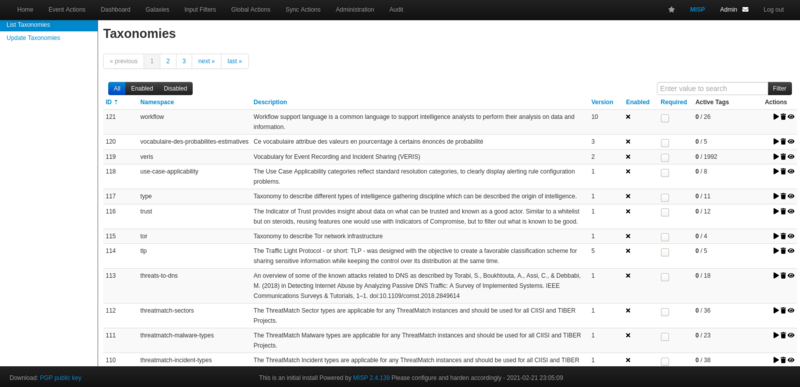Delete the veris taxonomy with trash icon
Screen dimensions: 800x387
pyautogui.click(x=783, y=157)
